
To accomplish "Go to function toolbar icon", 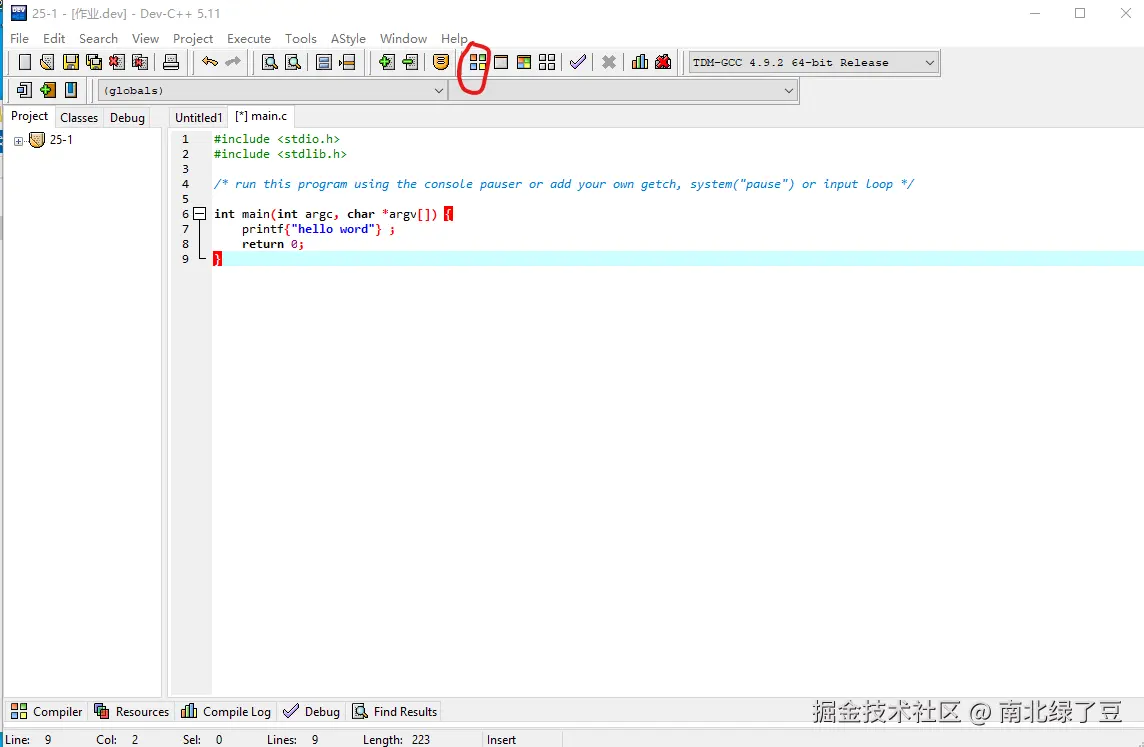I will (x=324, y=62).
